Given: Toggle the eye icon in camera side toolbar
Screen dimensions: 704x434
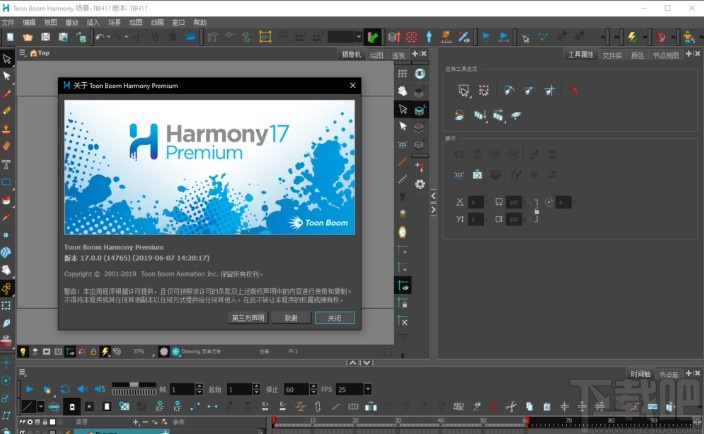Looking at the screenshot, I should click(x=420, y=74).
